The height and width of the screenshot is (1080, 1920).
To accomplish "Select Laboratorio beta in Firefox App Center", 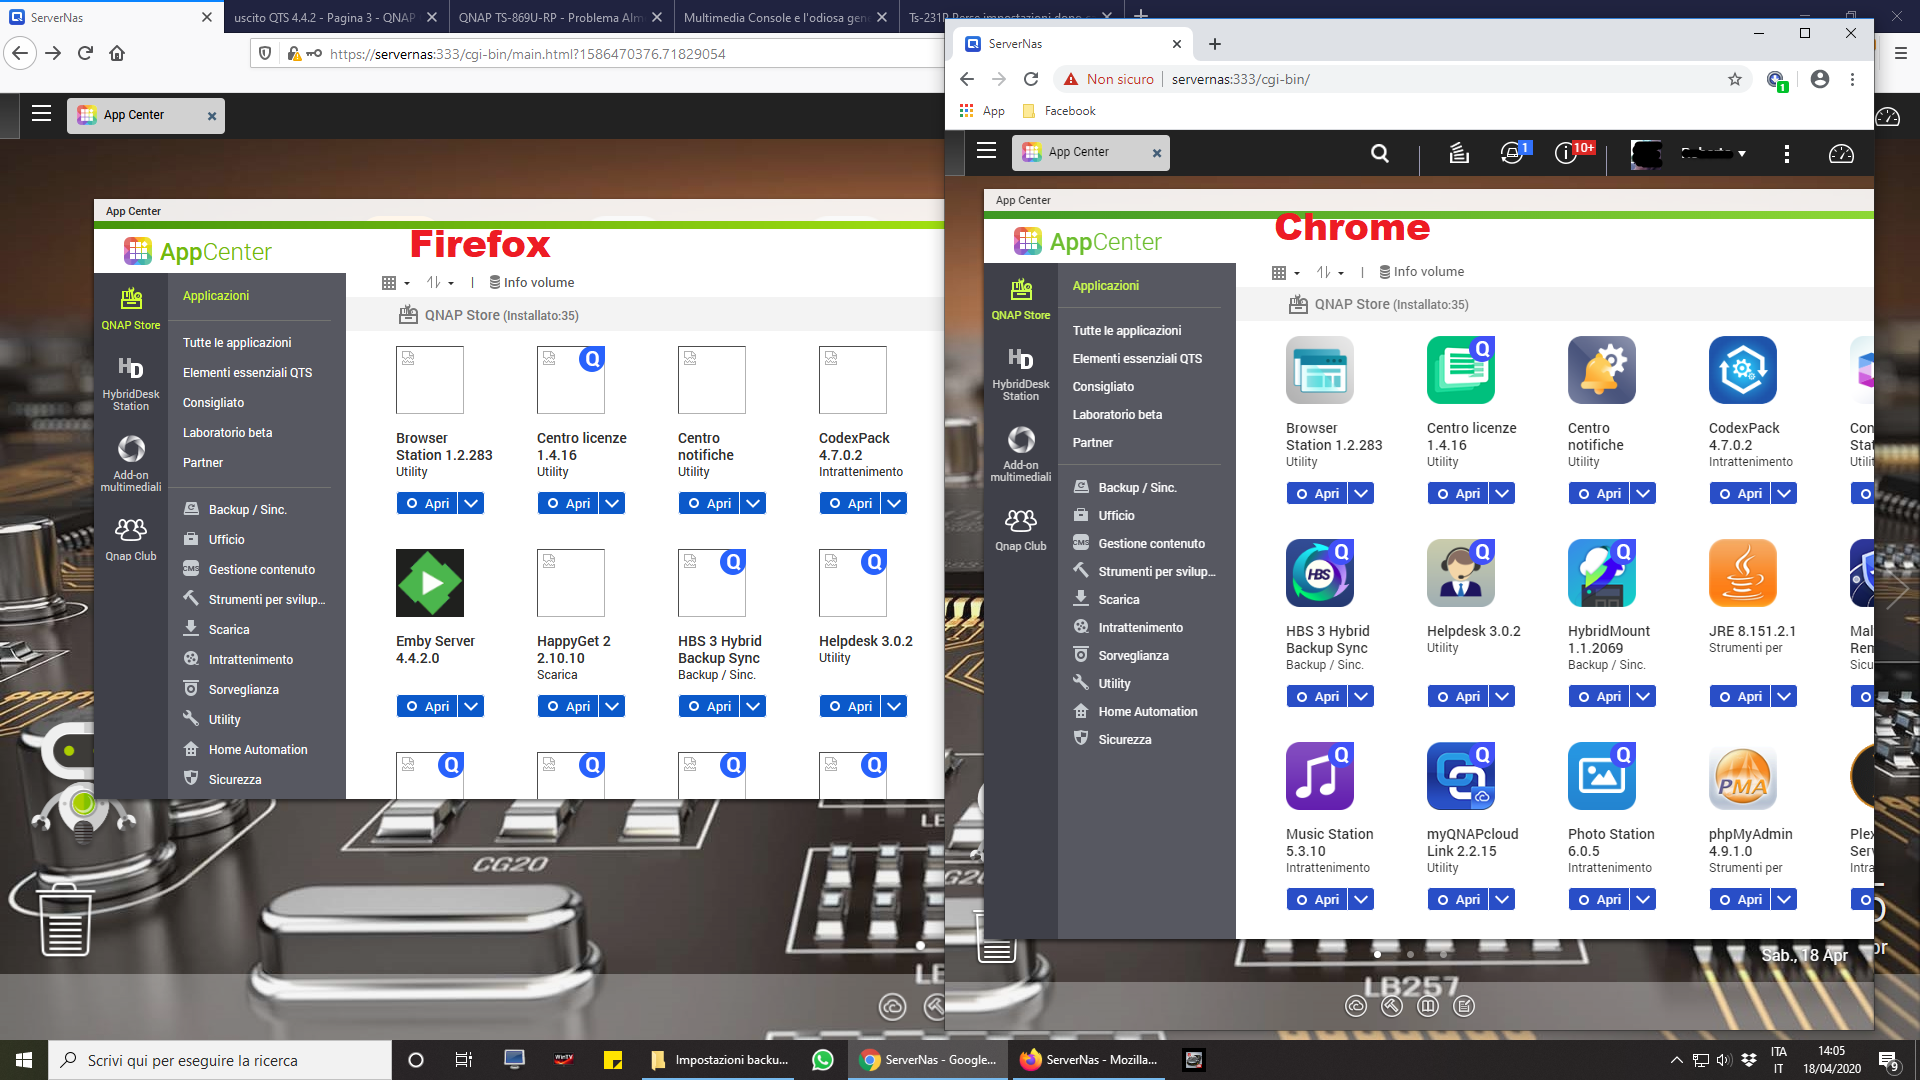I will (x=227, y=433).
